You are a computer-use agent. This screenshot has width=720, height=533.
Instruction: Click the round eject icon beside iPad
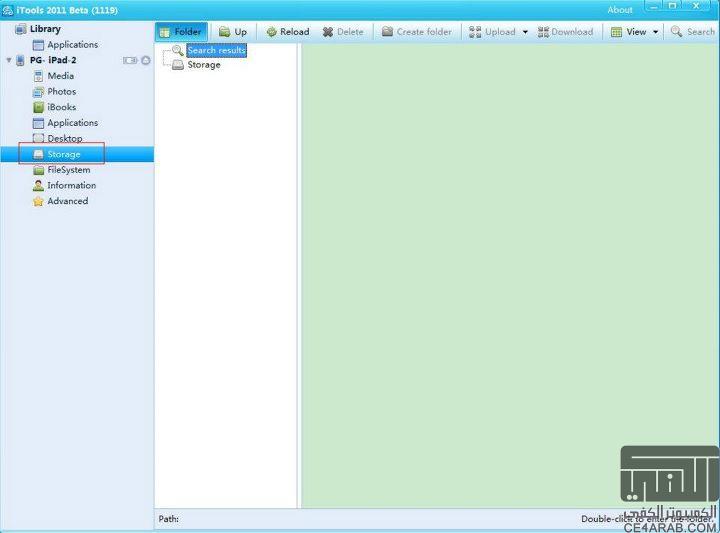click(146, 60)
